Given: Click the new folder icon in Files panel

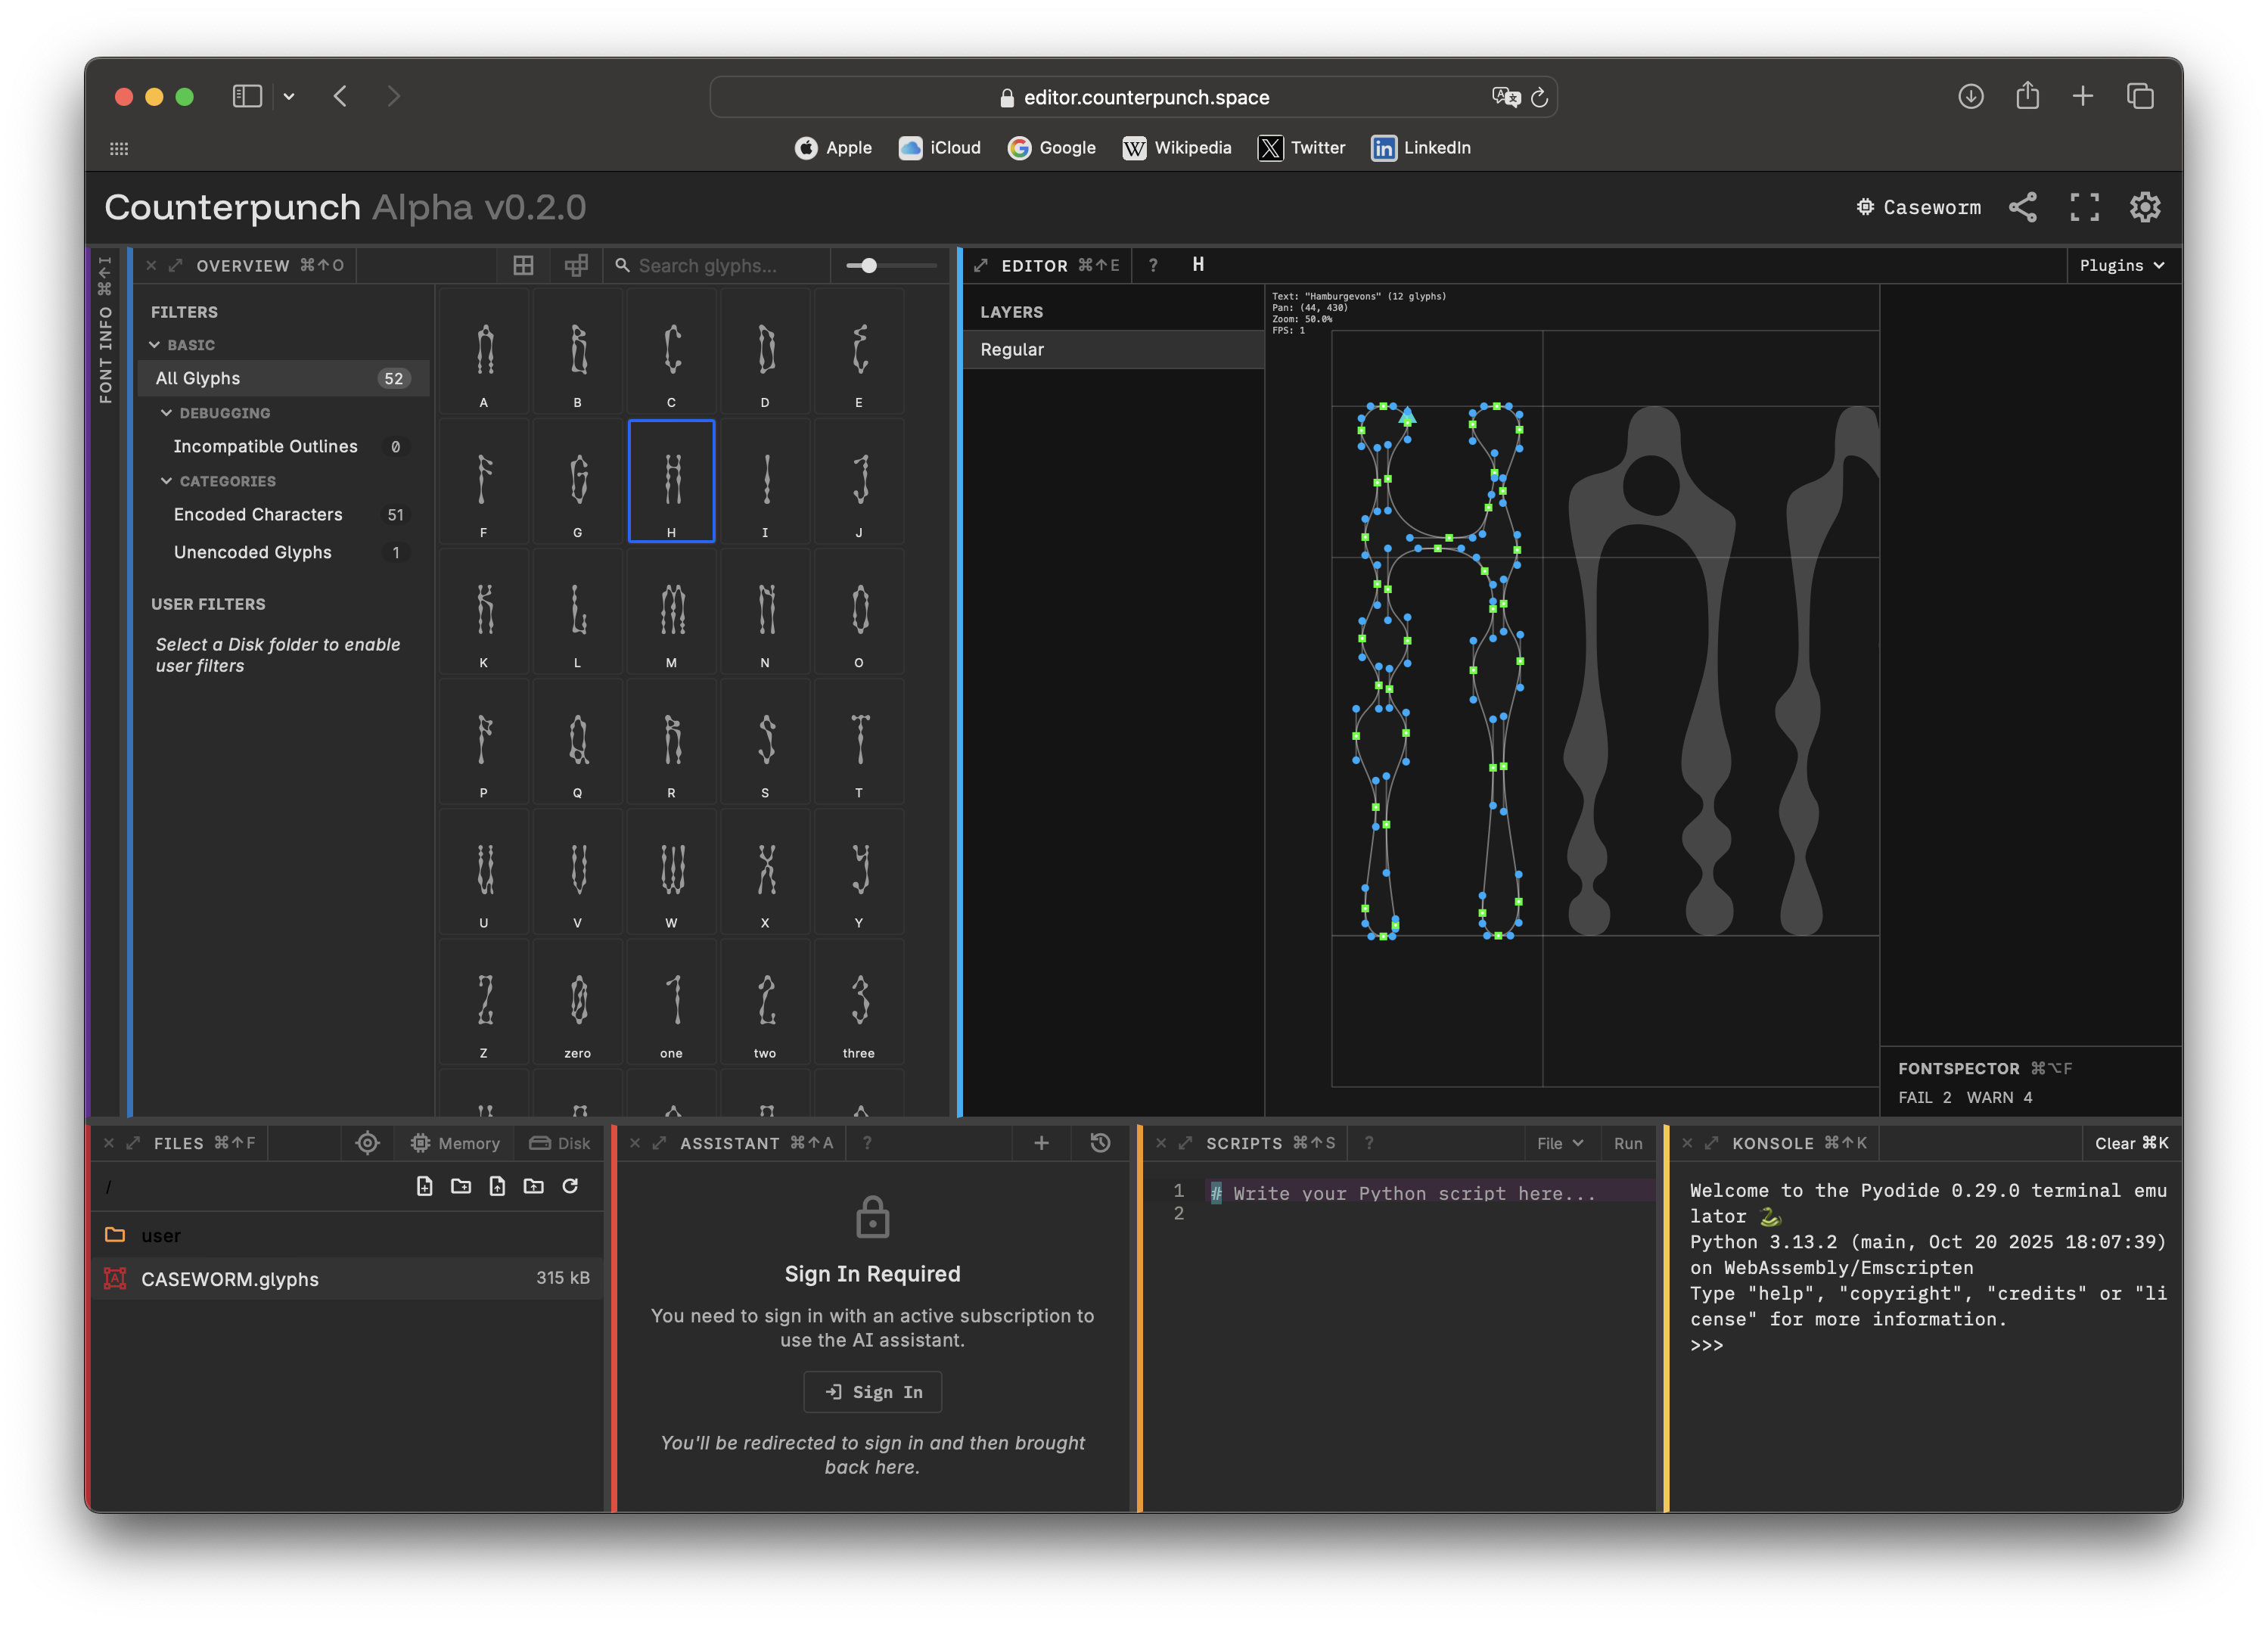Looking at the screenshot, I should point(460,1186).
